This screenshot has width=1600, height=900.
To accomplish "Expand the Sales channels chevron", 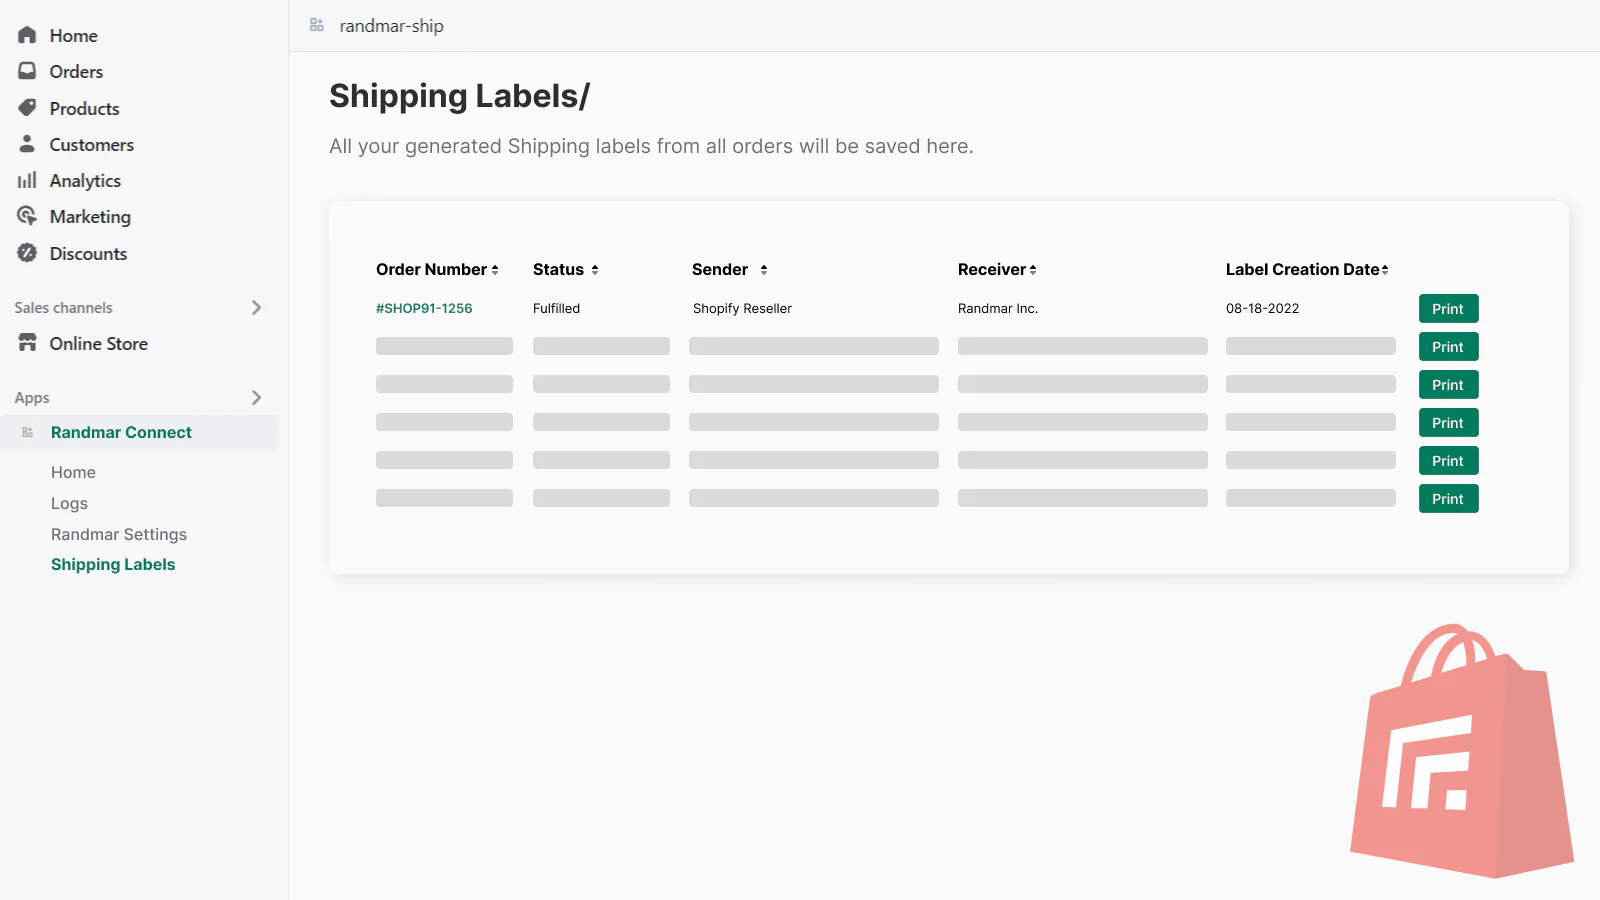I will click(x=256, y=308).
